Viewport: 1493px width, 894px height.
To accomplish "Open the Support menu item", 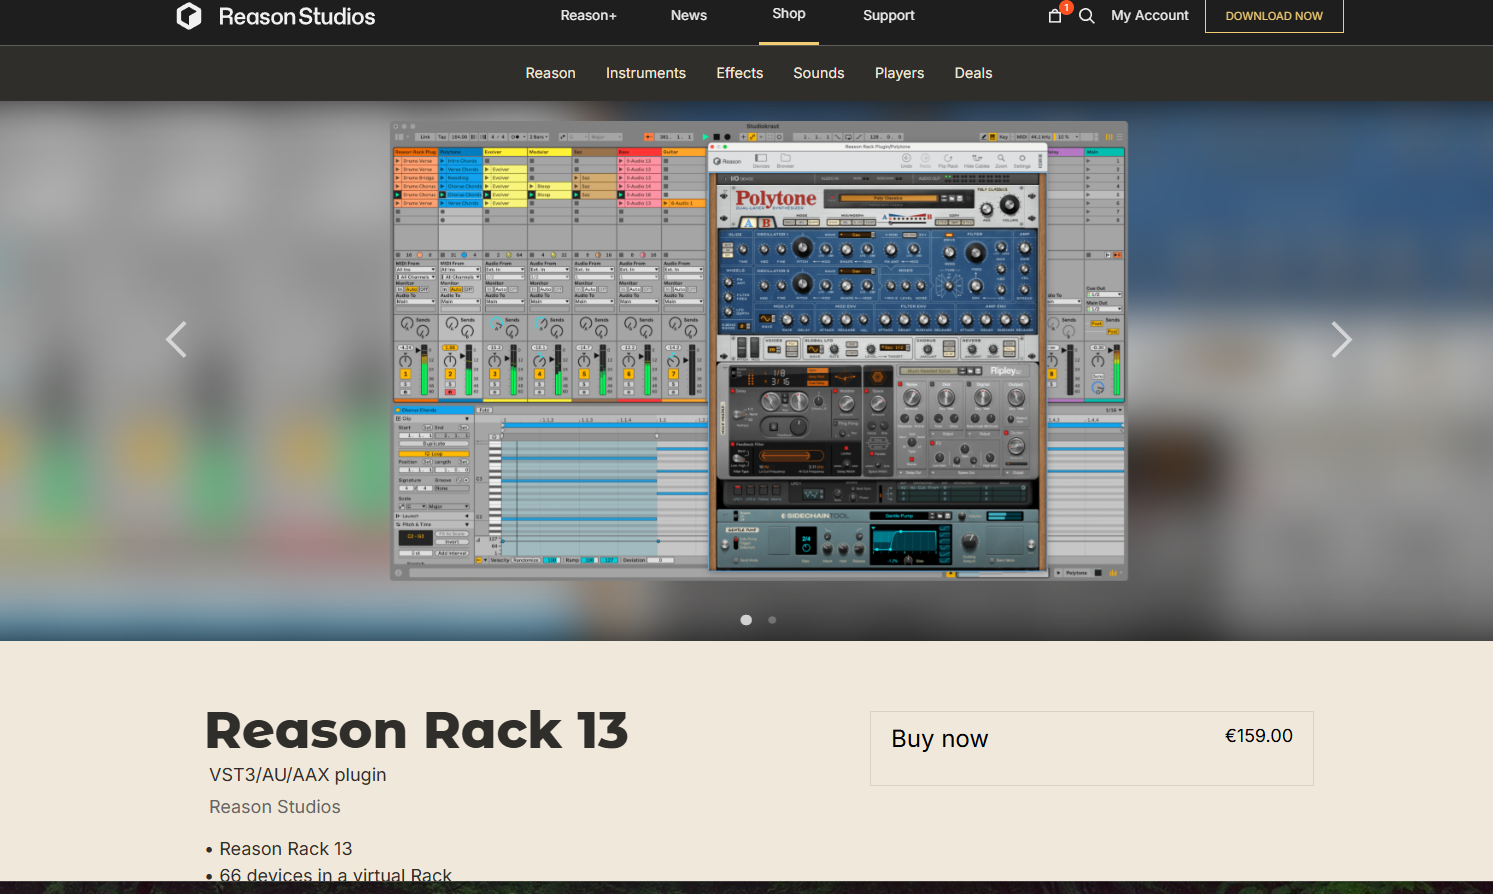I will 889,15.
